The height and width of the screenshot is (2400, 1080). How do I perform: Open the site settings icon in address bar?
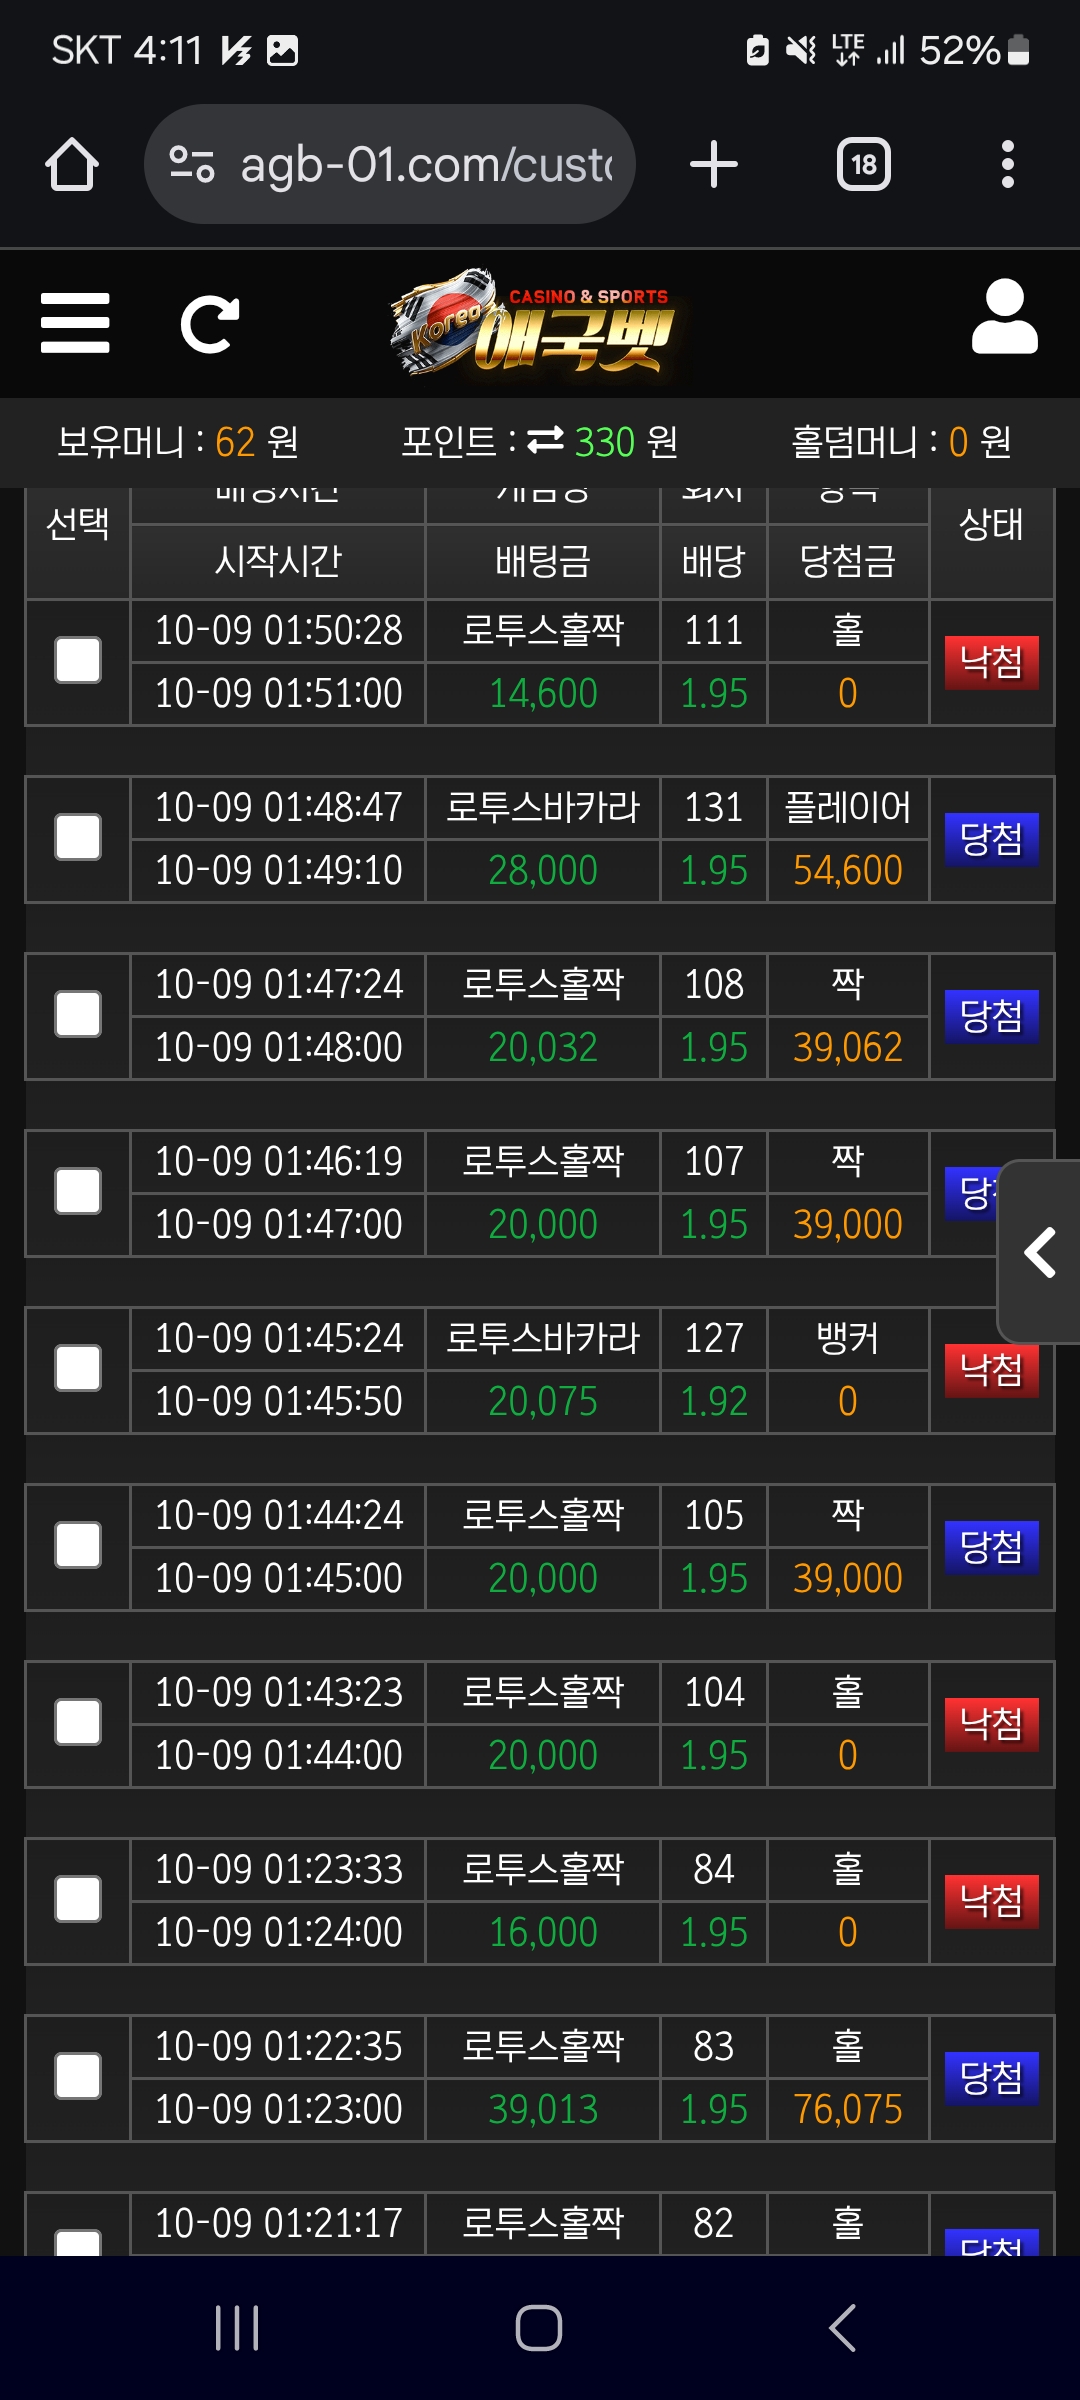(192, 165)
